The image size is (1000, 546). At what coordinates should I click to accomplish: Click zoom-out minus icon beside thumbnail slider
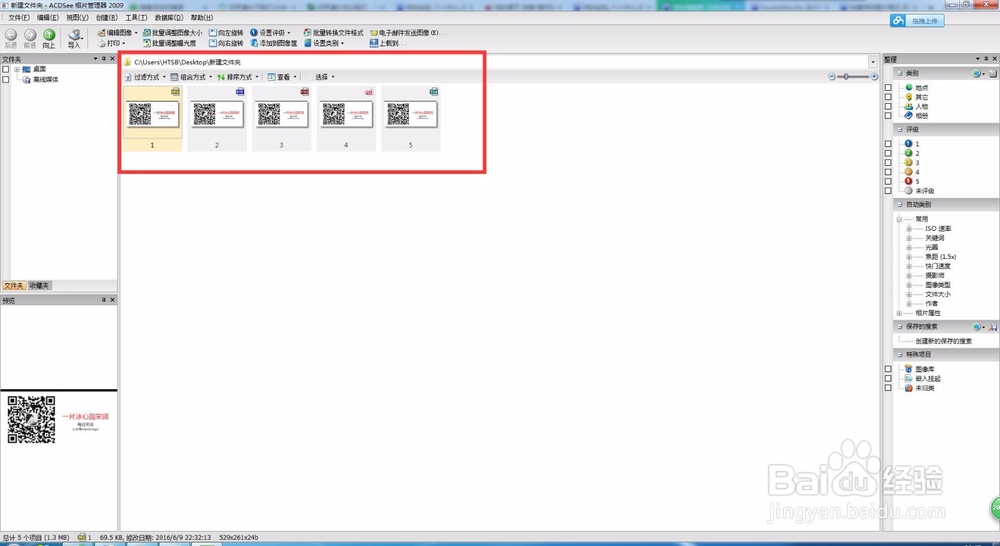pos(832,77)
